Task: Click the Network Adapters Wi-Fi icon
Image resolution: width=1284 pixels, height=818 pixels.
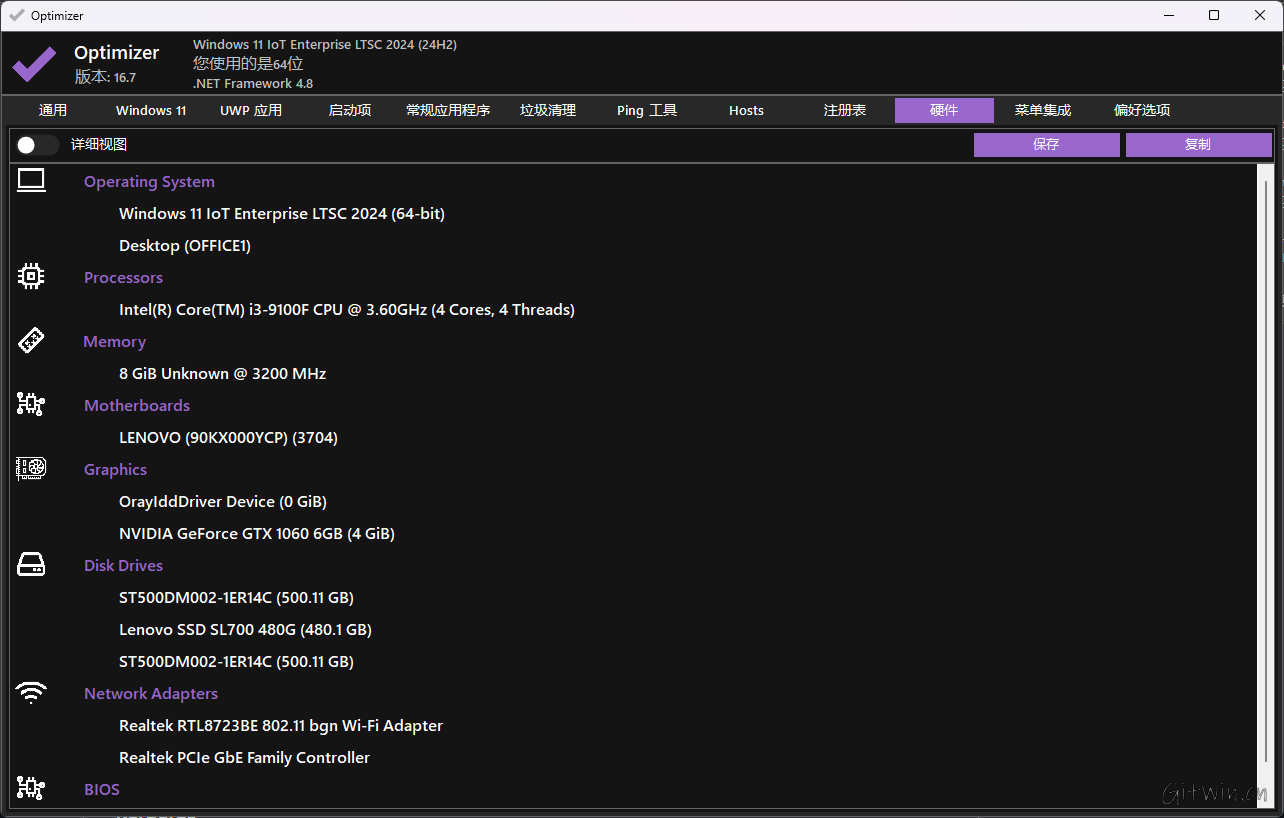Action: pyautogui.click(x=30, y=692)
